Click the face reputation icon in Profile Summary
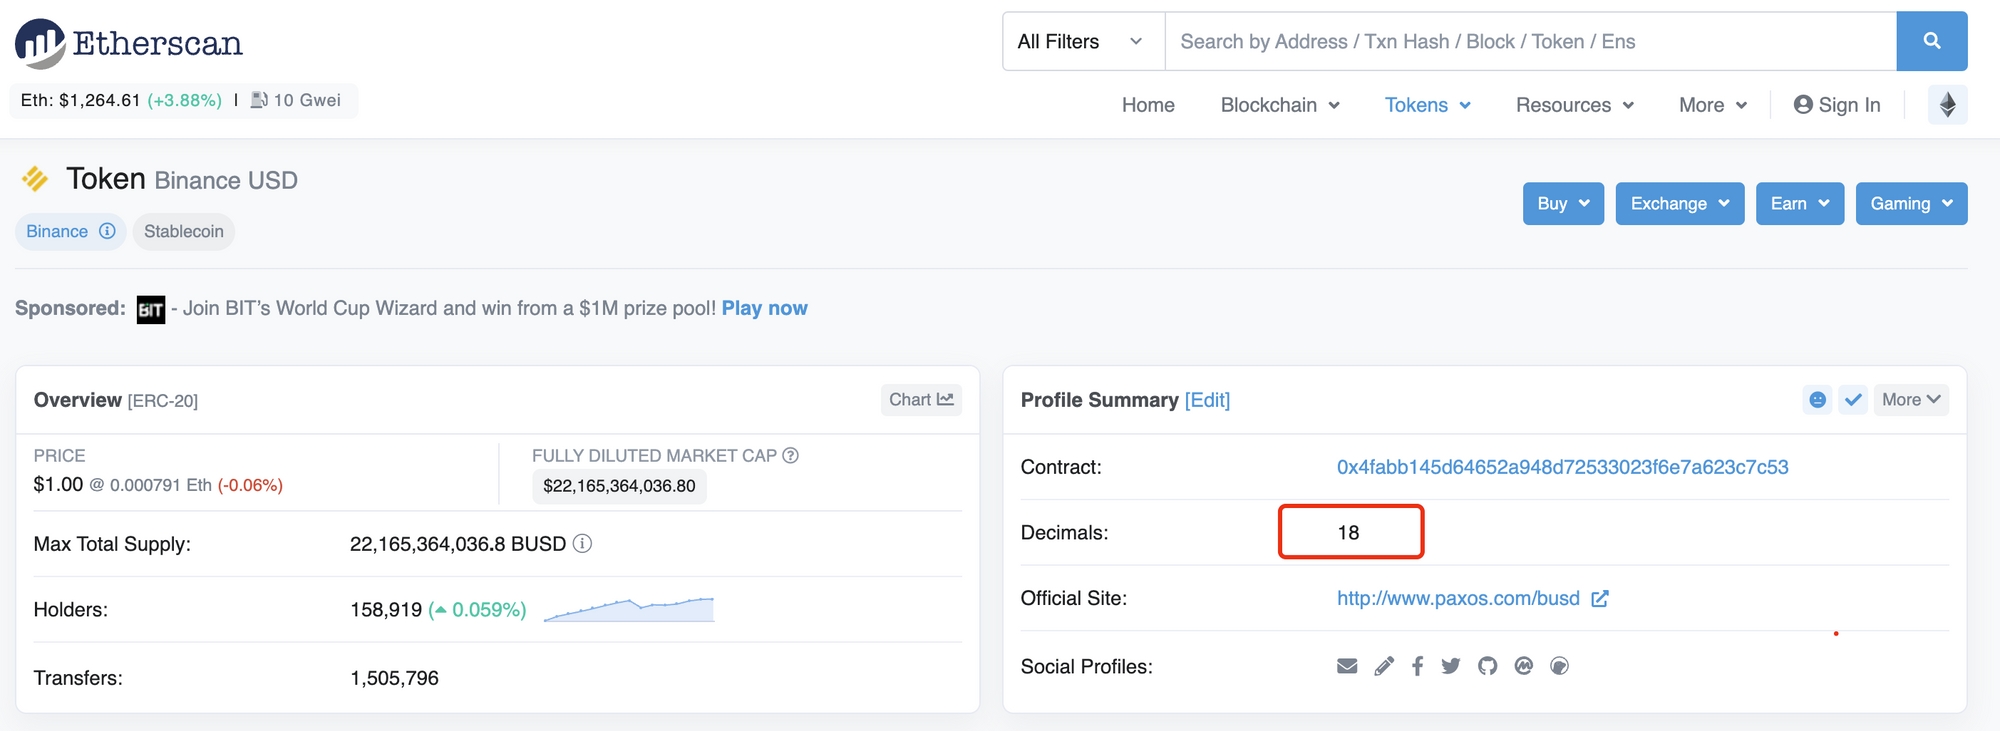The image size is (2000, 731). tap(1817, 400)
